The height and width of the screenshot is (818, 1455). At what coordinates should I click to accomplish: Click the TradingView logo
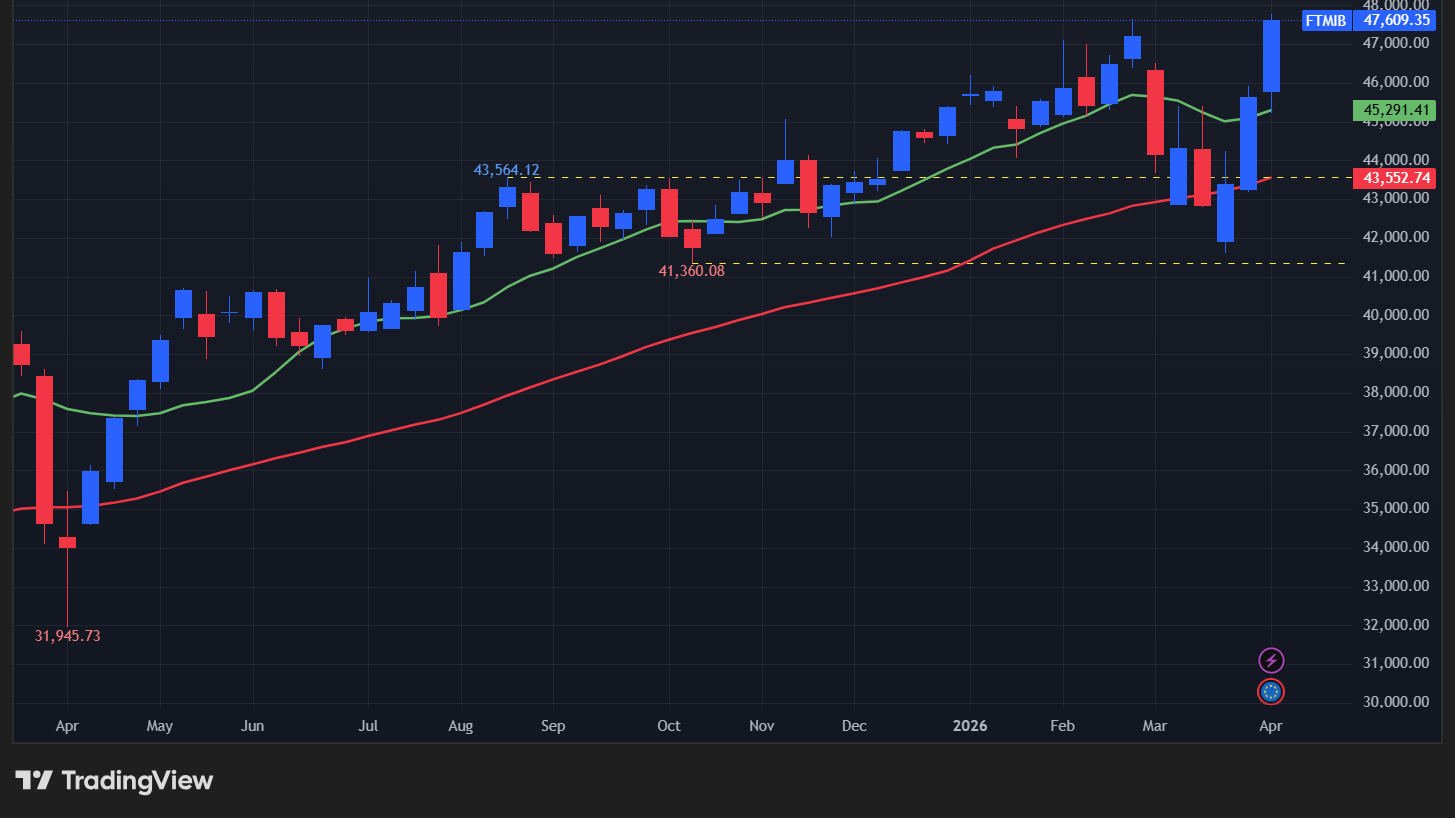[114, 780]
